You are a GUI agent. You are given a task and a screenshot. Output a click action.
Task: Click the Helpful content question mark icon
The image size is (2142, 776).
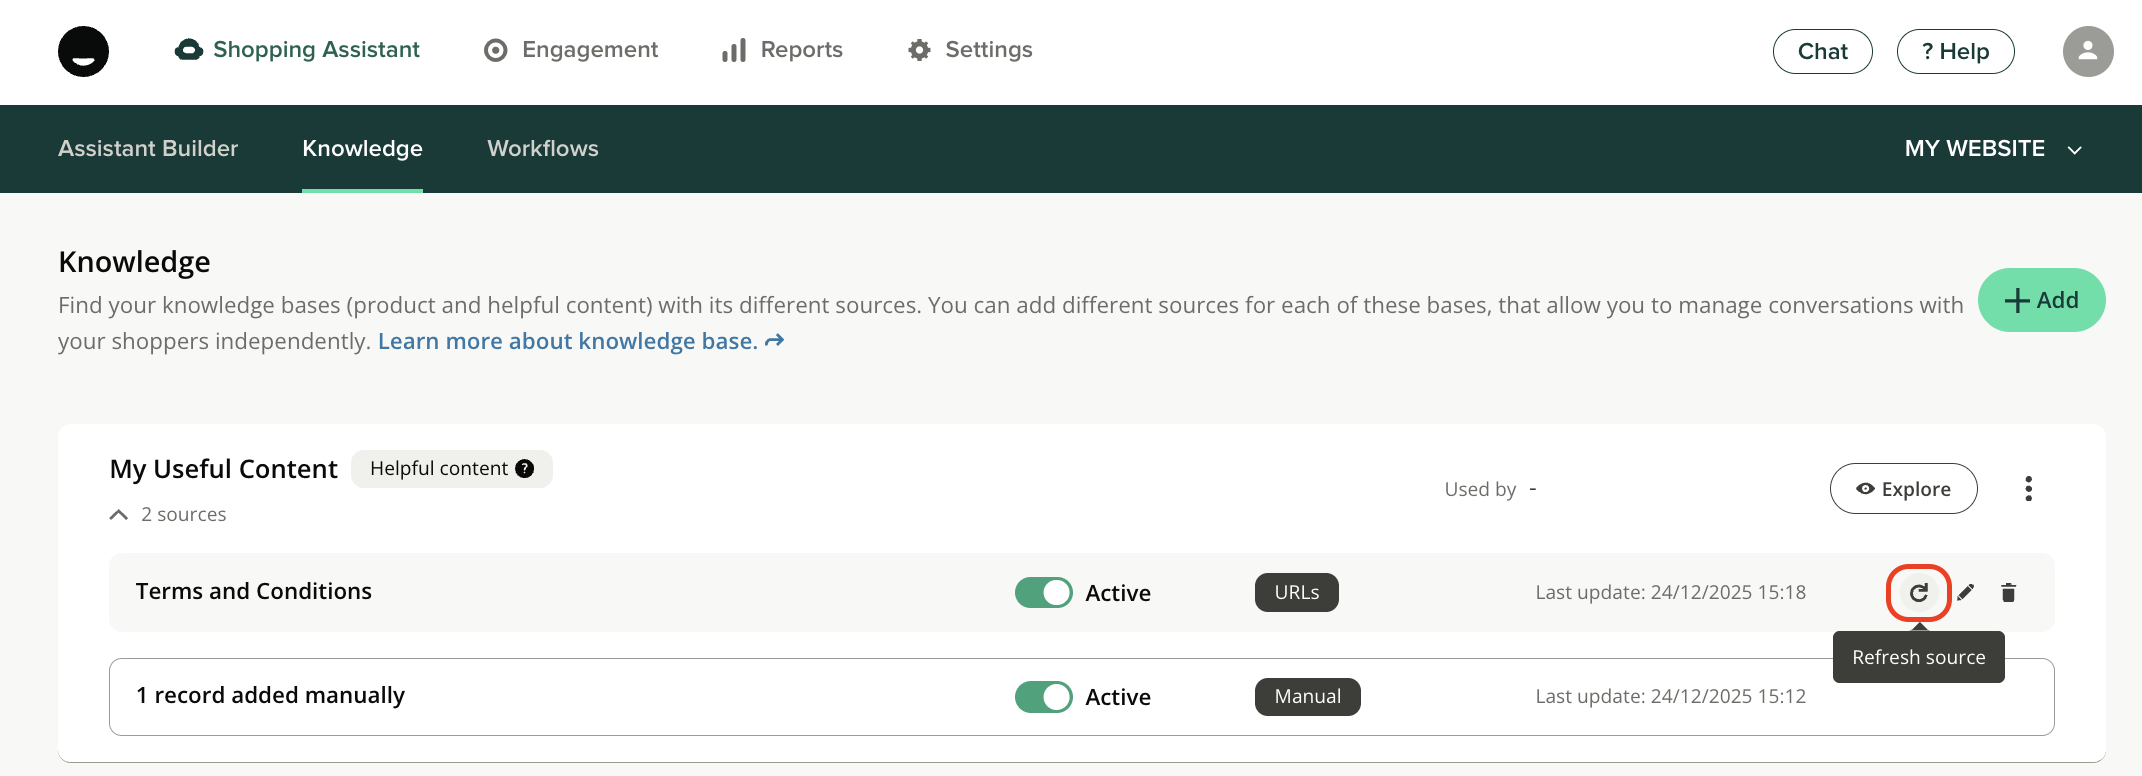(x=525, y=469)
